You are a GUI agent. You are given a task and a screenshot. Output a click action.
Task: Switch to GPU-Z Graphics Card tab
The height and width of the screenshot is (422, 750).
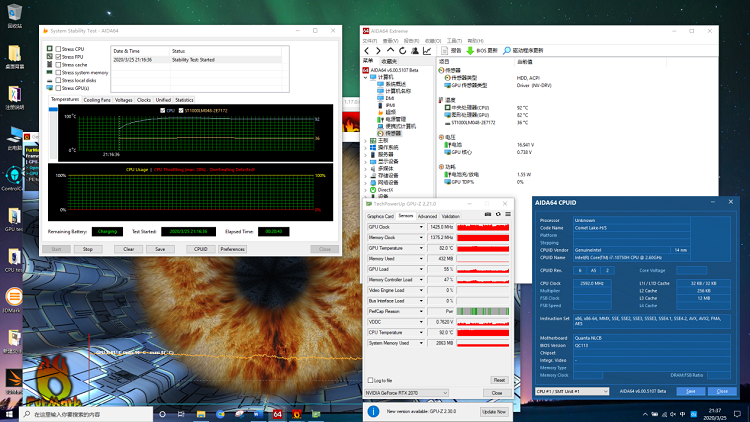coord(380,216)
